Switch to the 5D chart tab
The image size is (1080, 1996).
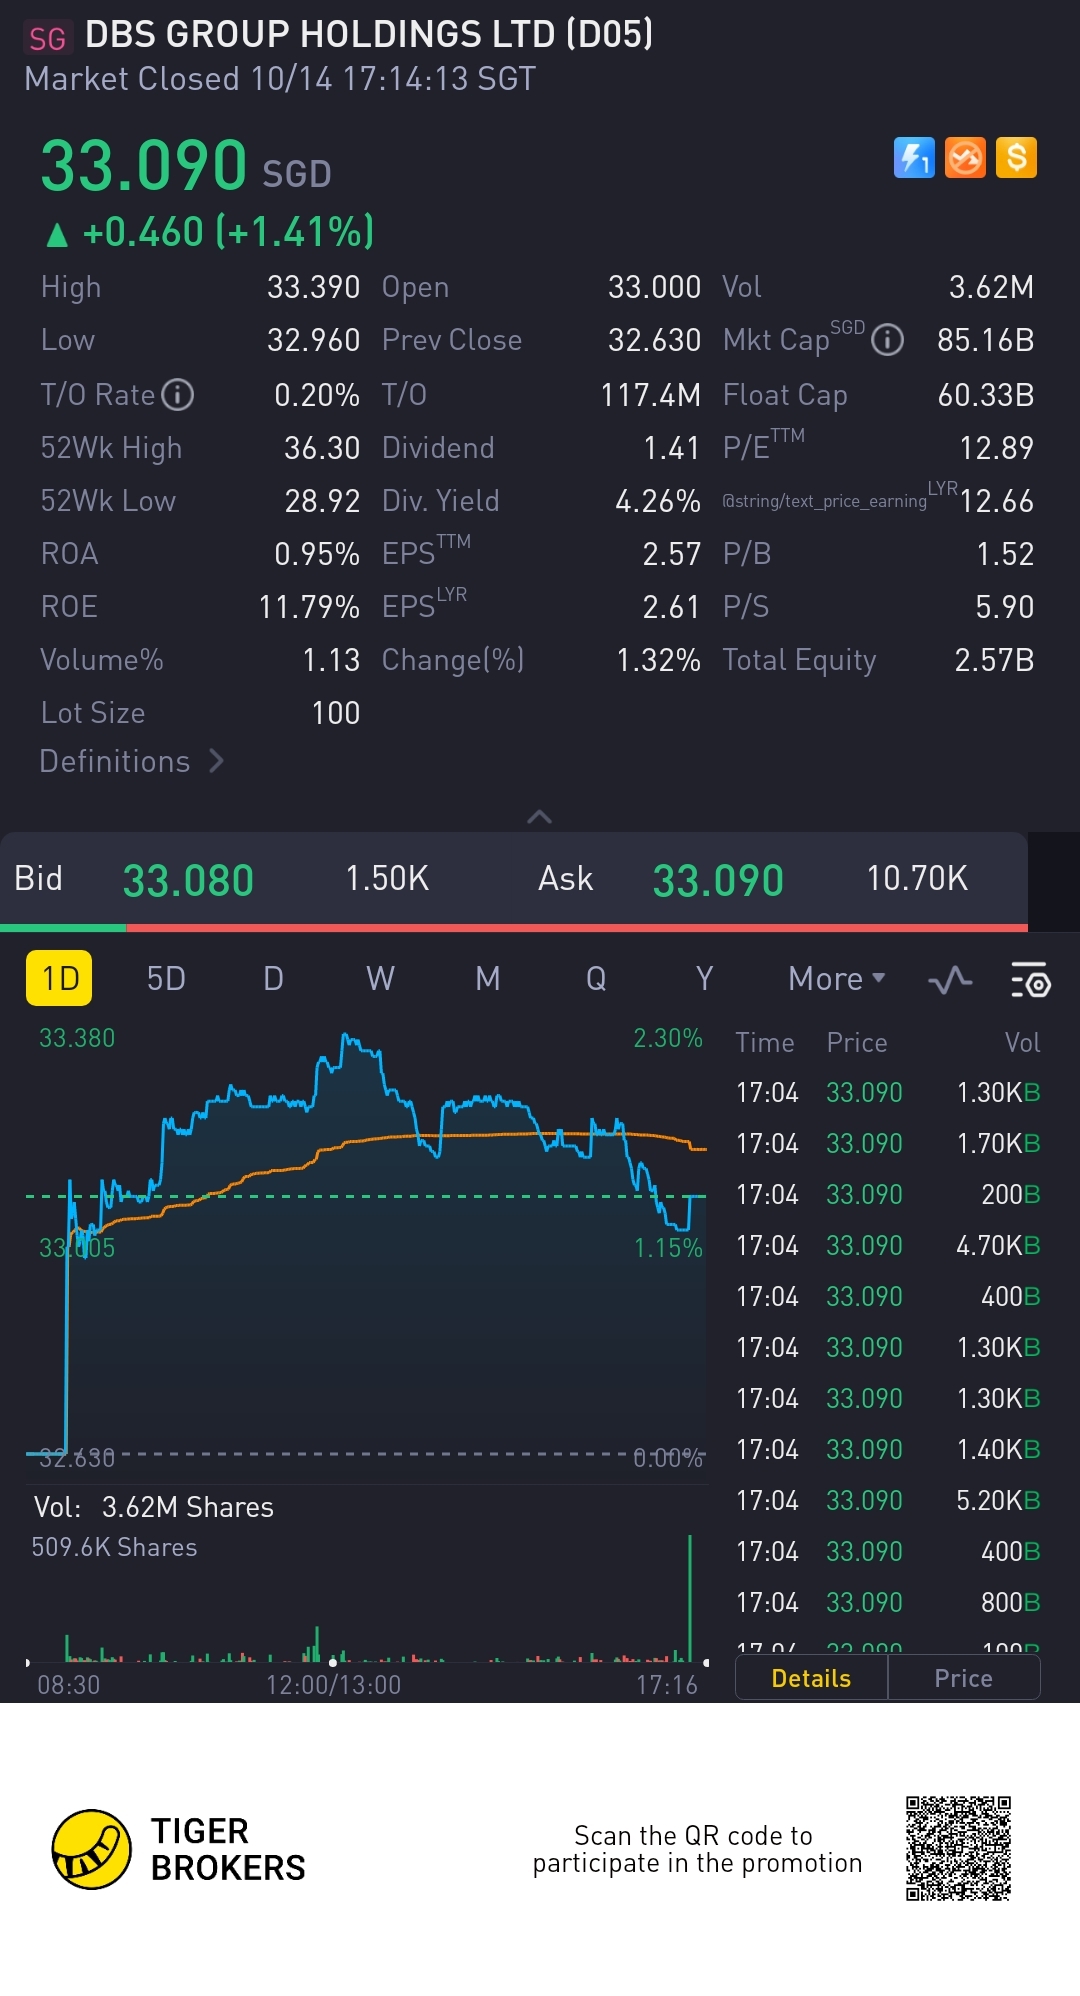[x=166, y=979]
